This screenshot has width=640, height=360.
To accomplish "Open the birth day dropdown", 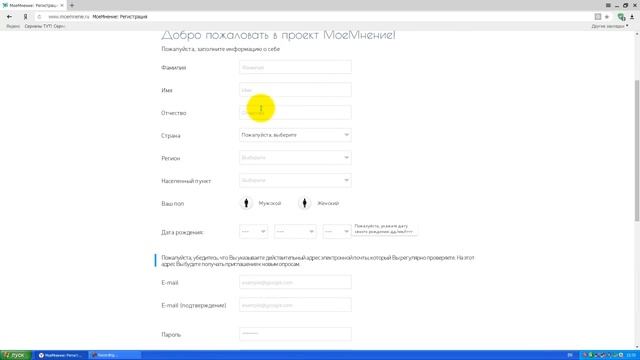I will pyautogui.click(x=253, y=231).
